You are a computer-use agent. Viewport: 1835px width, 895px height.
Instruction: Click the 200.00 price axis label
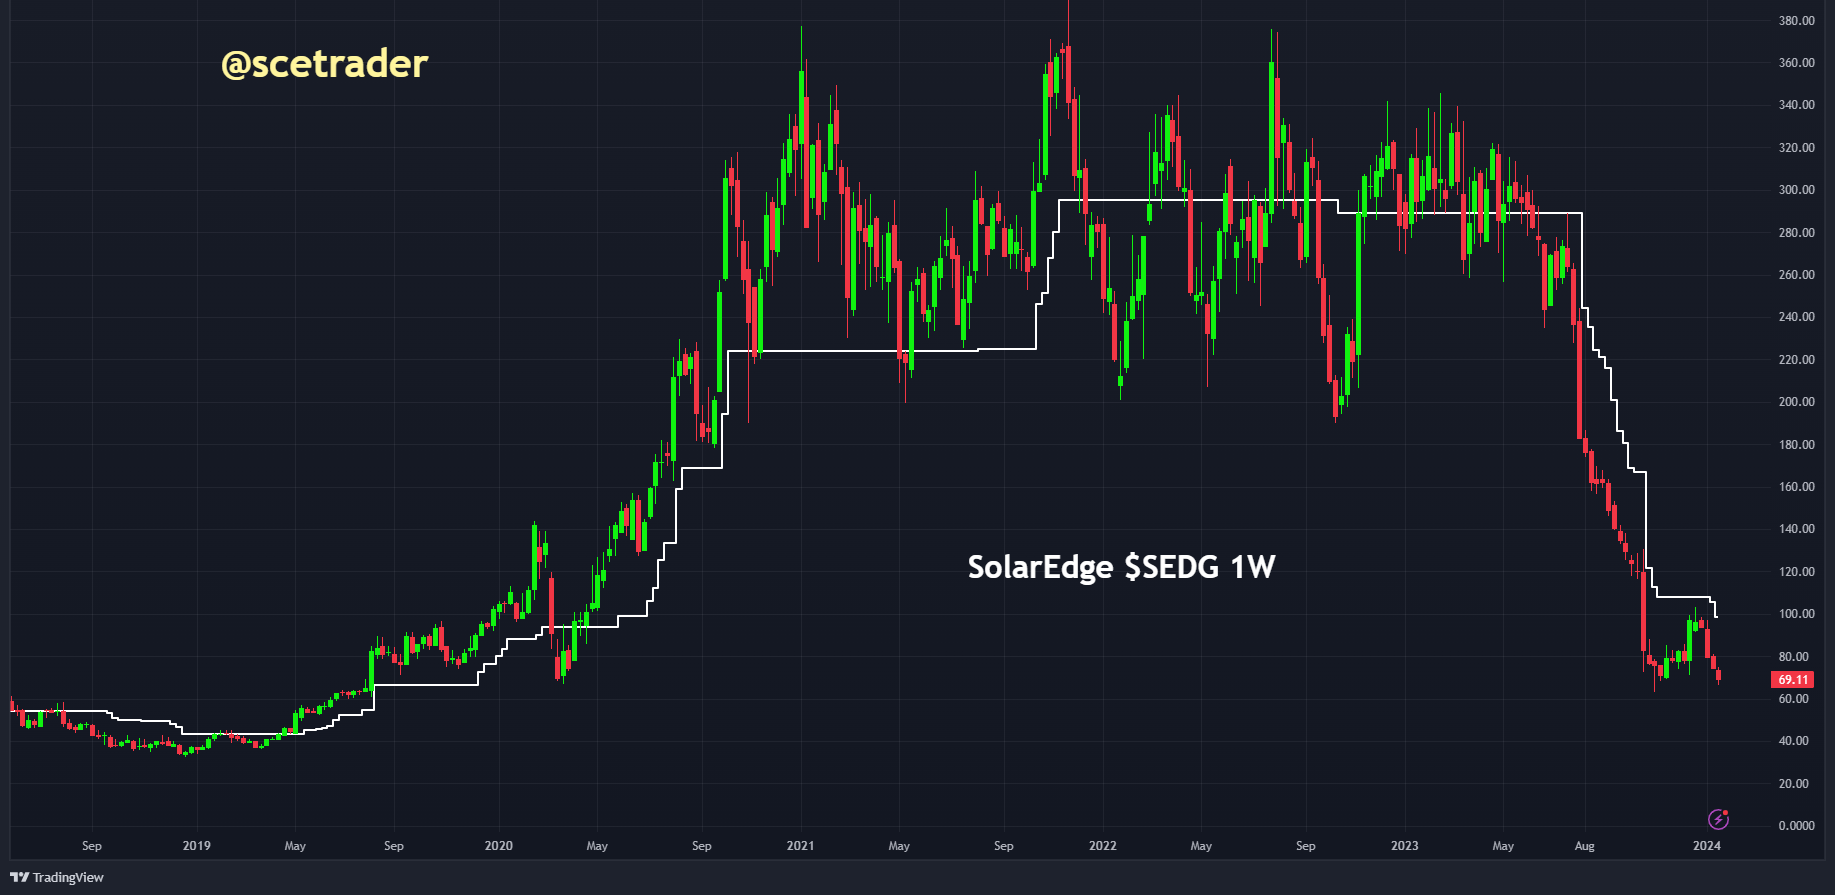1796,401
